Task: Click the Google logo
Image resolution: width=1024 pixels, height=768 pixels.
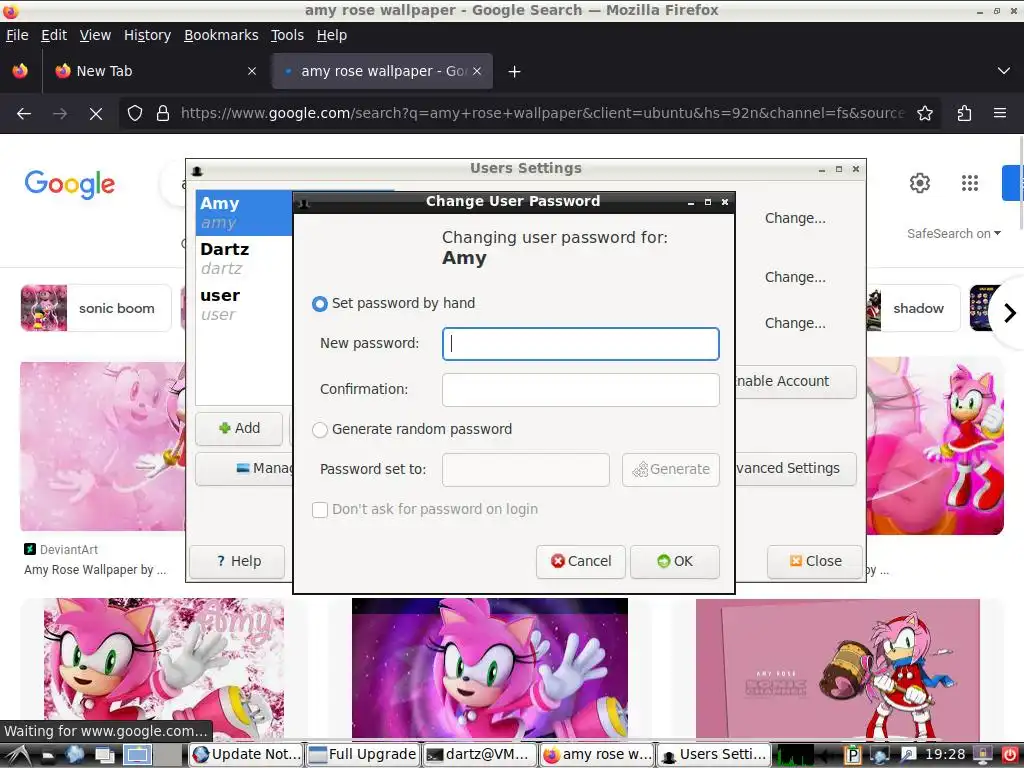Action: 70,184
